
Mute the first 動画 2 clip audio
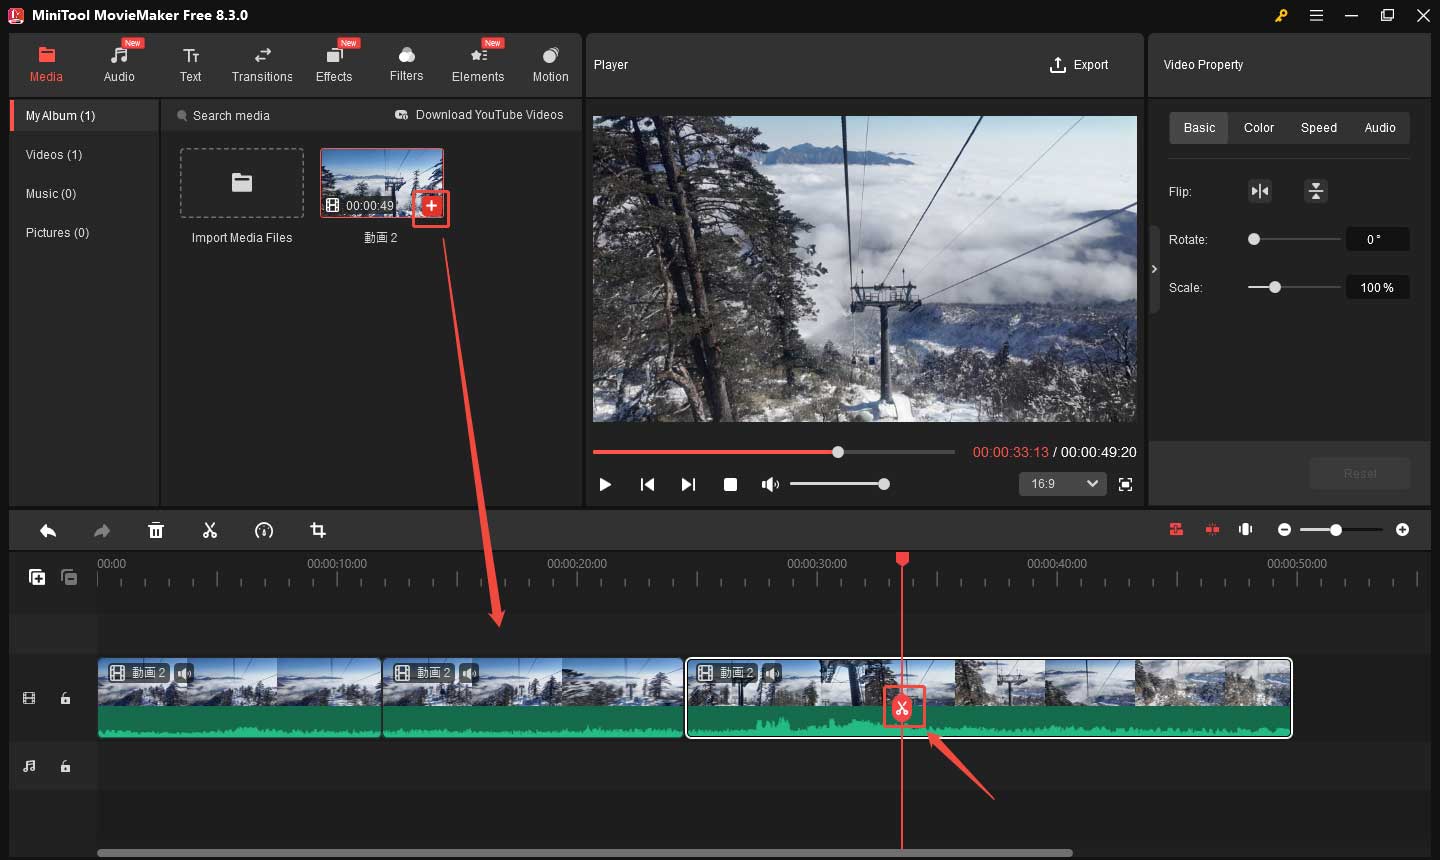[184, 673]
